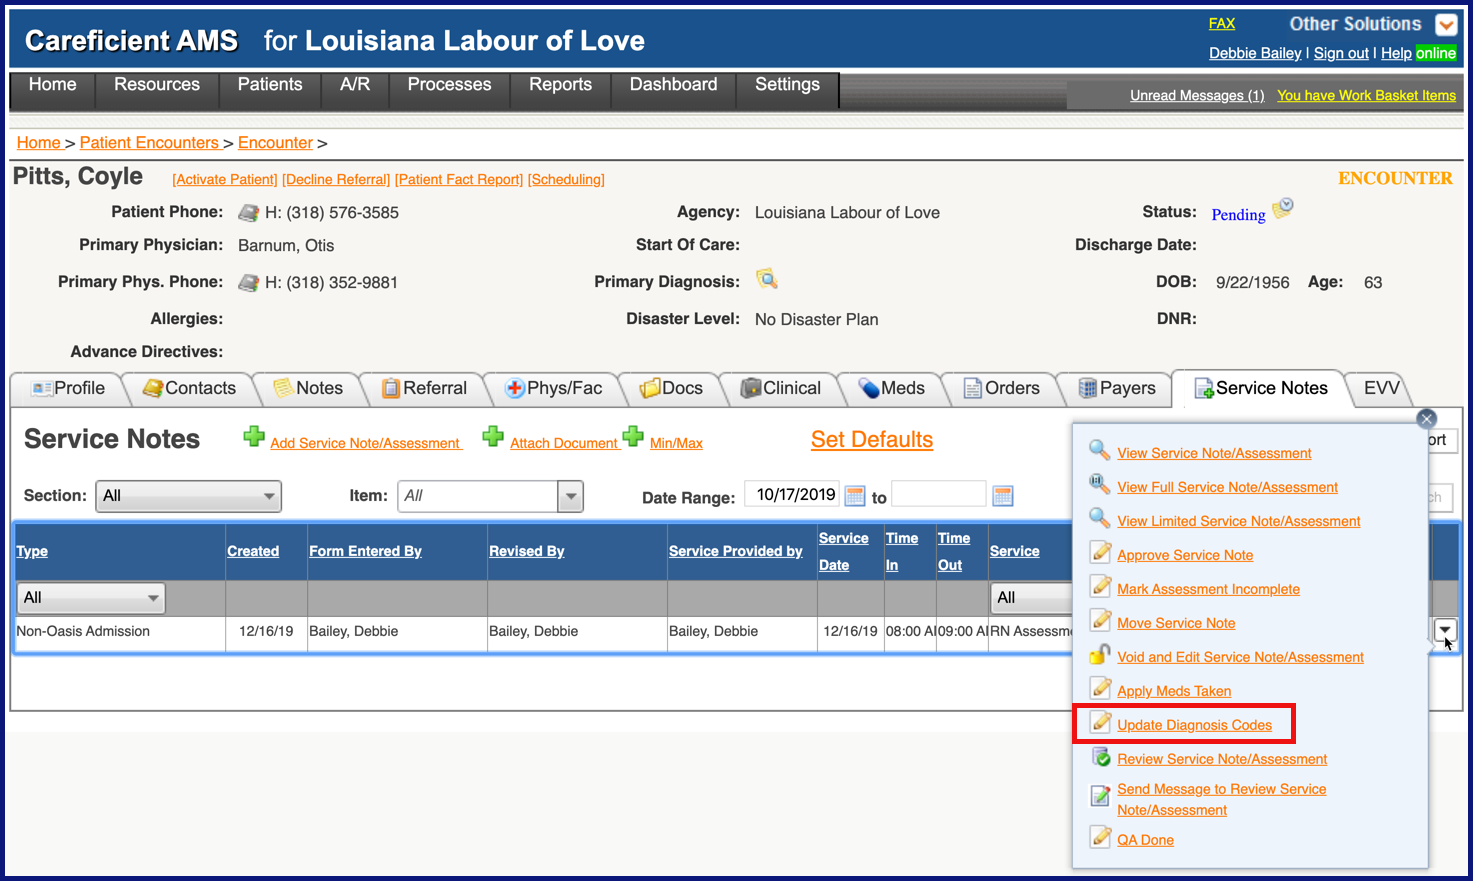
Task: Sort by the Created column header
Action: (x=253, y=551)
